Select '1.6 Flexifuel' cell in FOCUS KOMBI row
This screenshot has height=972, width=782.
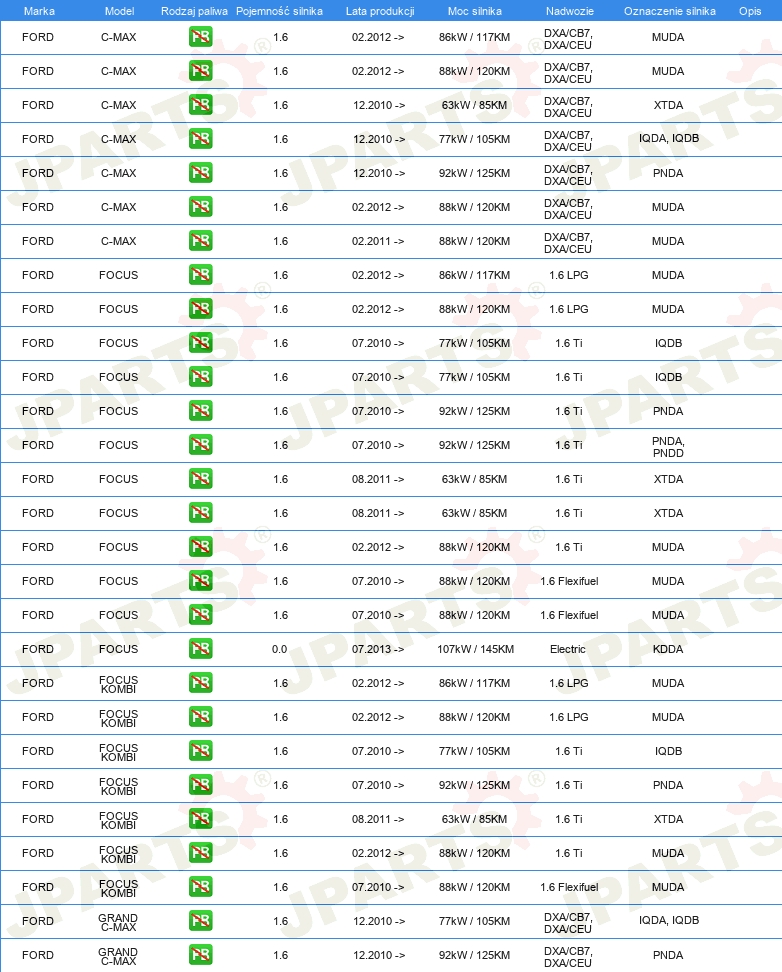569,887
